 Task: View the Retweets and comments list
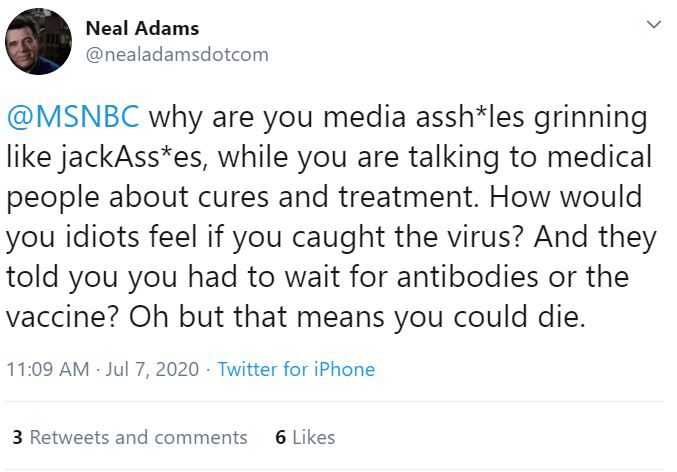pos(138,437)
